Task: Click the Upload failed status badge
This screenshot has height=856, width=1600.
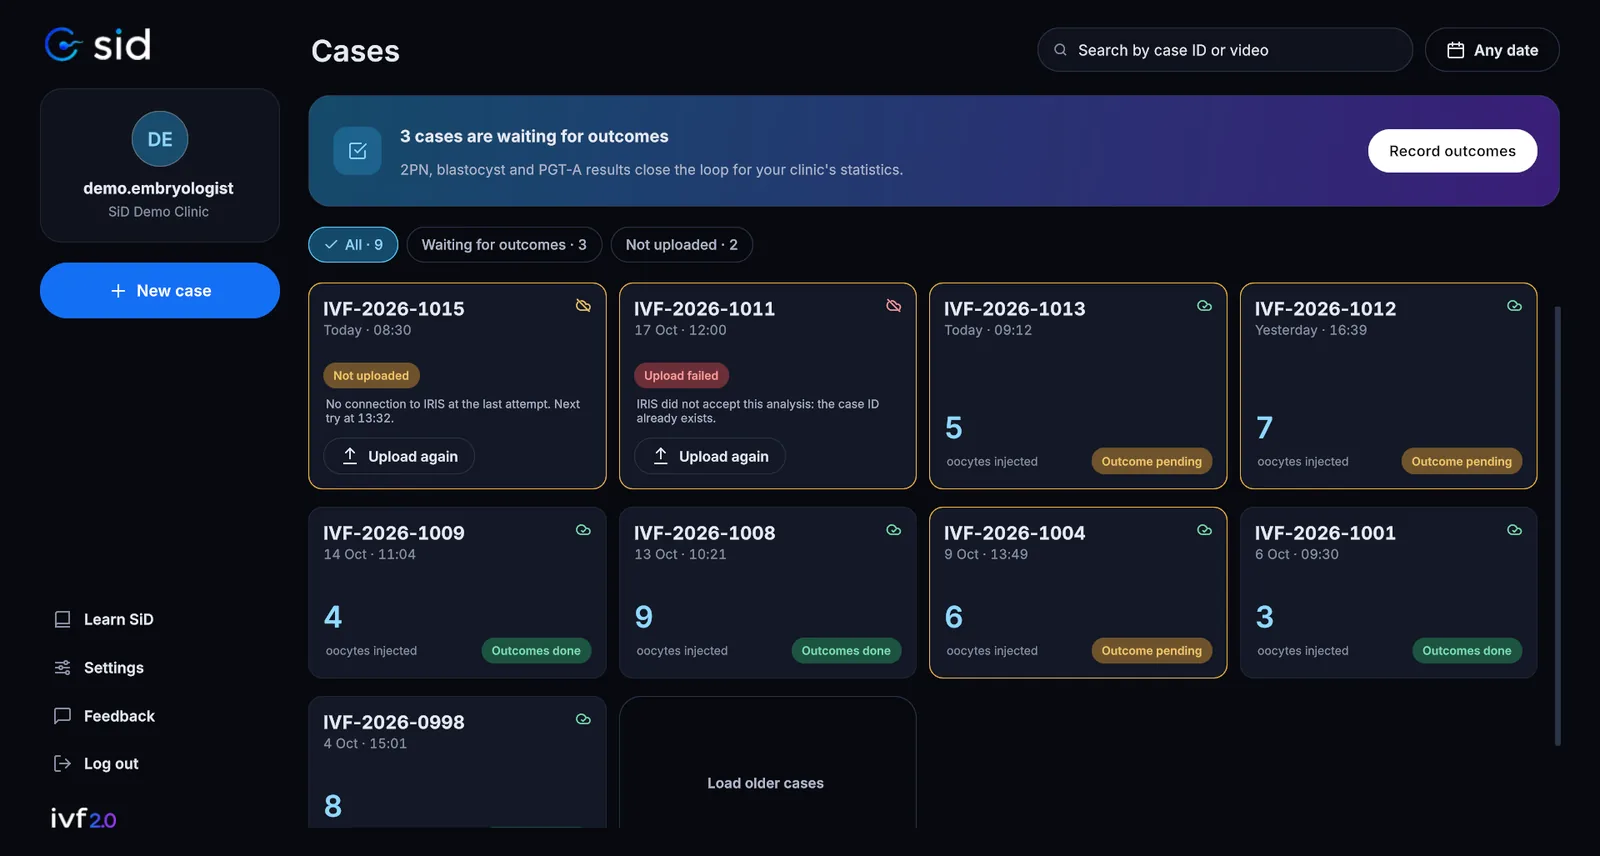Action: click(x=681, y=376)
